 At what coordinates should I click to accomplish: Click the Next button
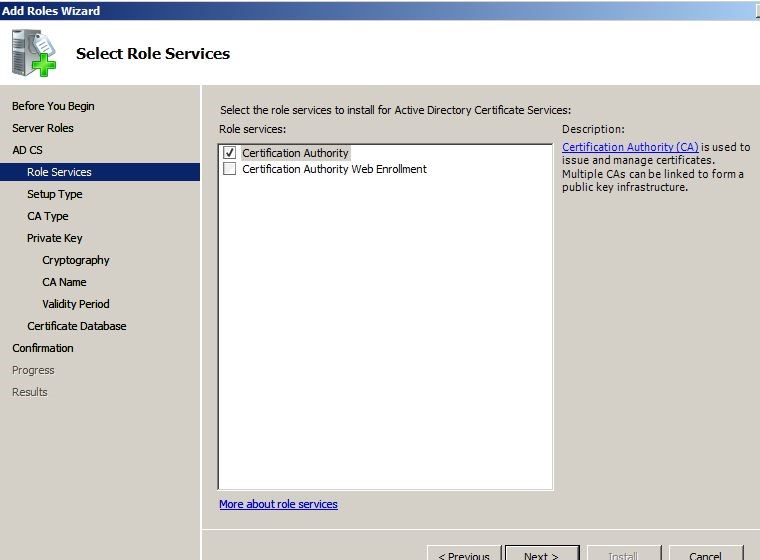pos(542,554)
